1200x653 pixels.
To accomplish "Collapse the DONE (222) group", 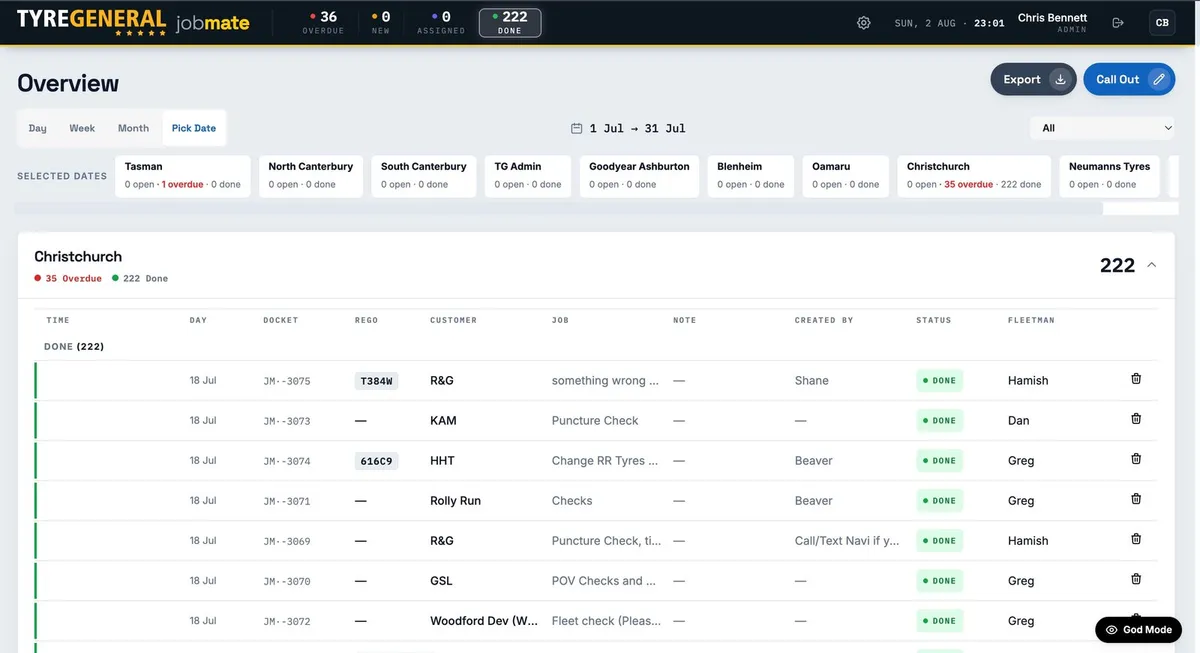I will 75,347.
